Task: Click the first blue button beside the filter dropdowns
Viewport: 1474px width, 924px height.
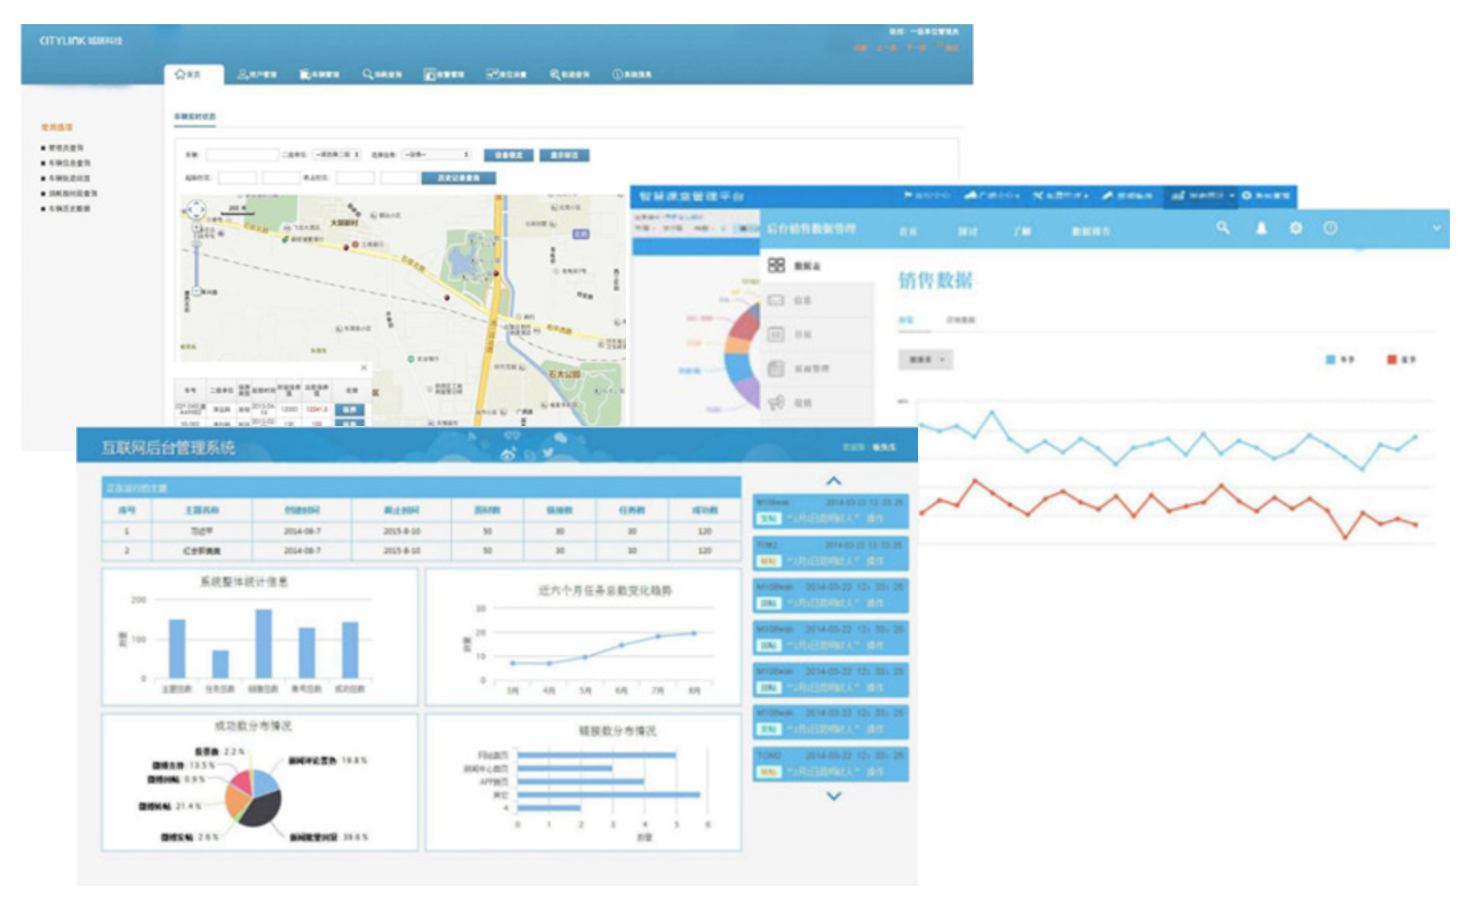Action: click(x=509, y=155)
